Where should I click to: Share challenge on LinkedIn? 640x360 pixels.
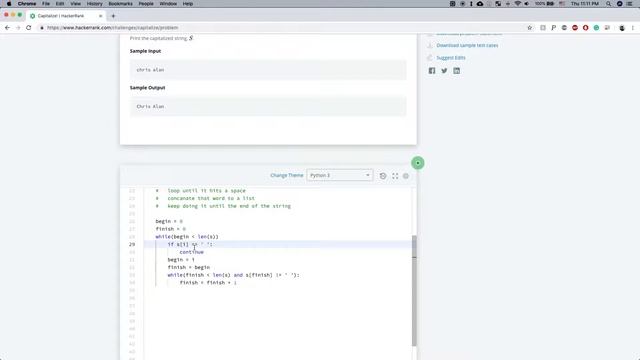456,71
